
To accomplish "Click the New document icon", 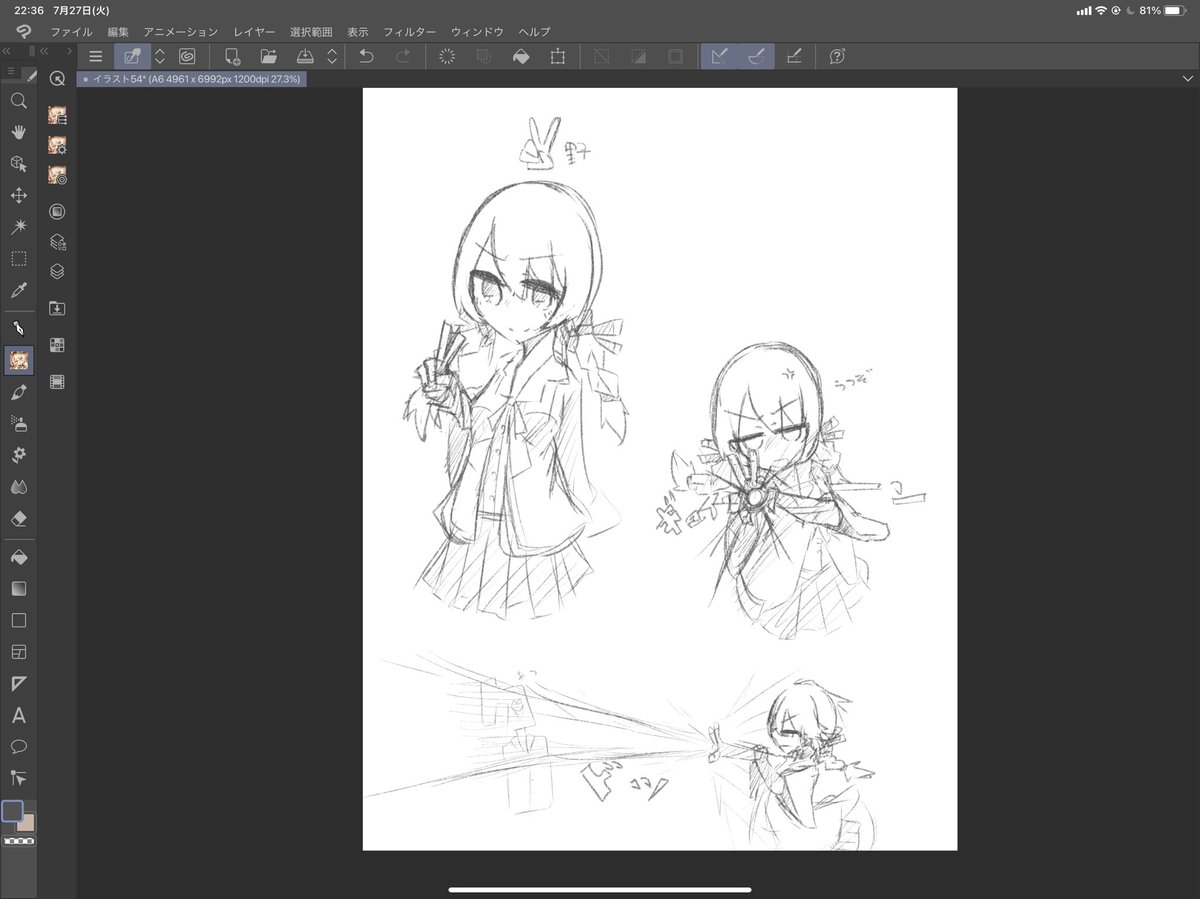I will 232,56.
